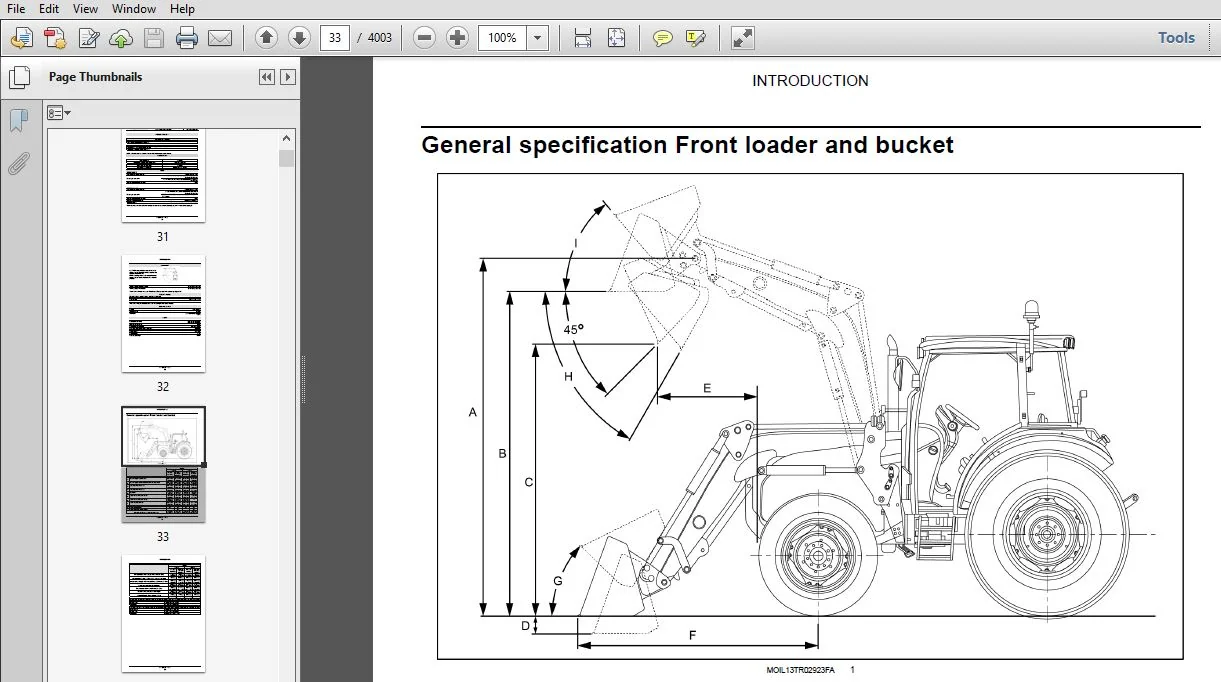Open the File menu
The width and height of the screenshot is (1221, 682).
coord(16,9)
